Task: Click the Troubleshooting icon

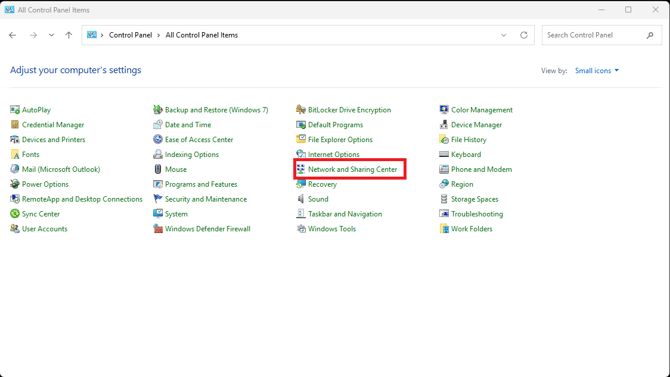Action: [444, 214]
